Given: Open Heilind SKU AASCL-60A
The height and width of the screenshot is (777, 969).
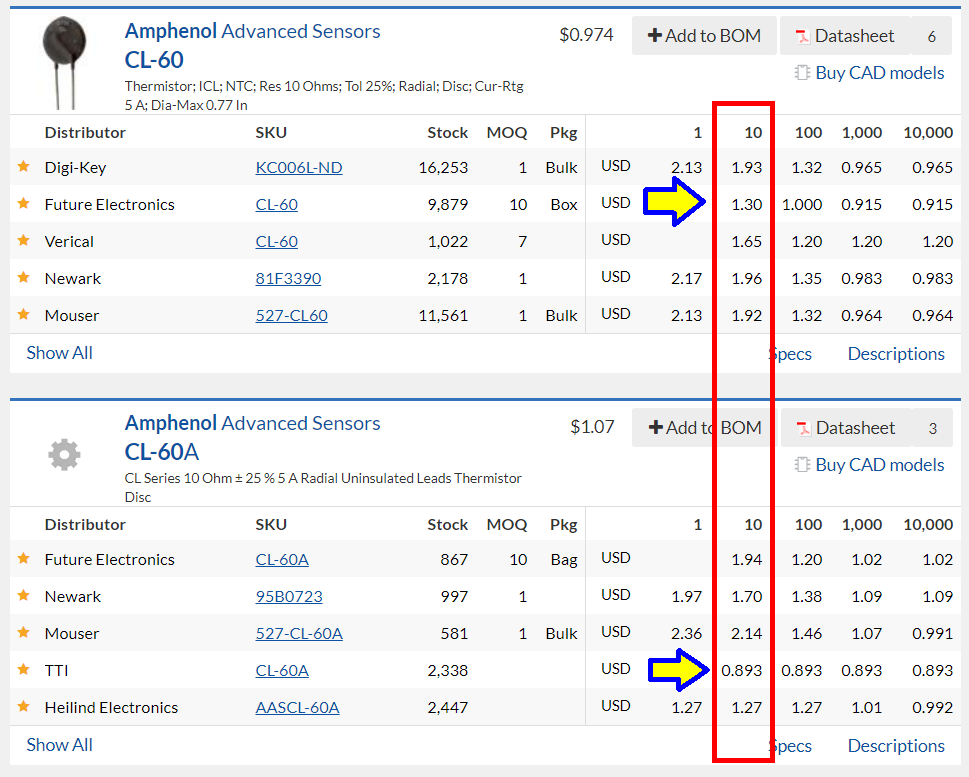Looking at the screenshot, I should pyautogui.click(x=297, y=708).
